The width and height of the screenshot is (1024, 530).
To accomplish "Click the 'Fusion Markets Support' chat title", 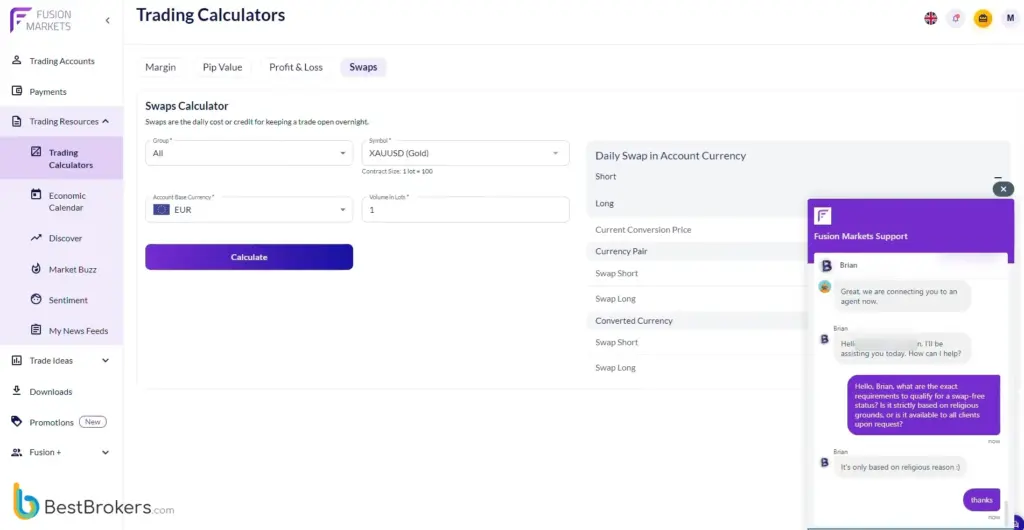I will (860, 236).
